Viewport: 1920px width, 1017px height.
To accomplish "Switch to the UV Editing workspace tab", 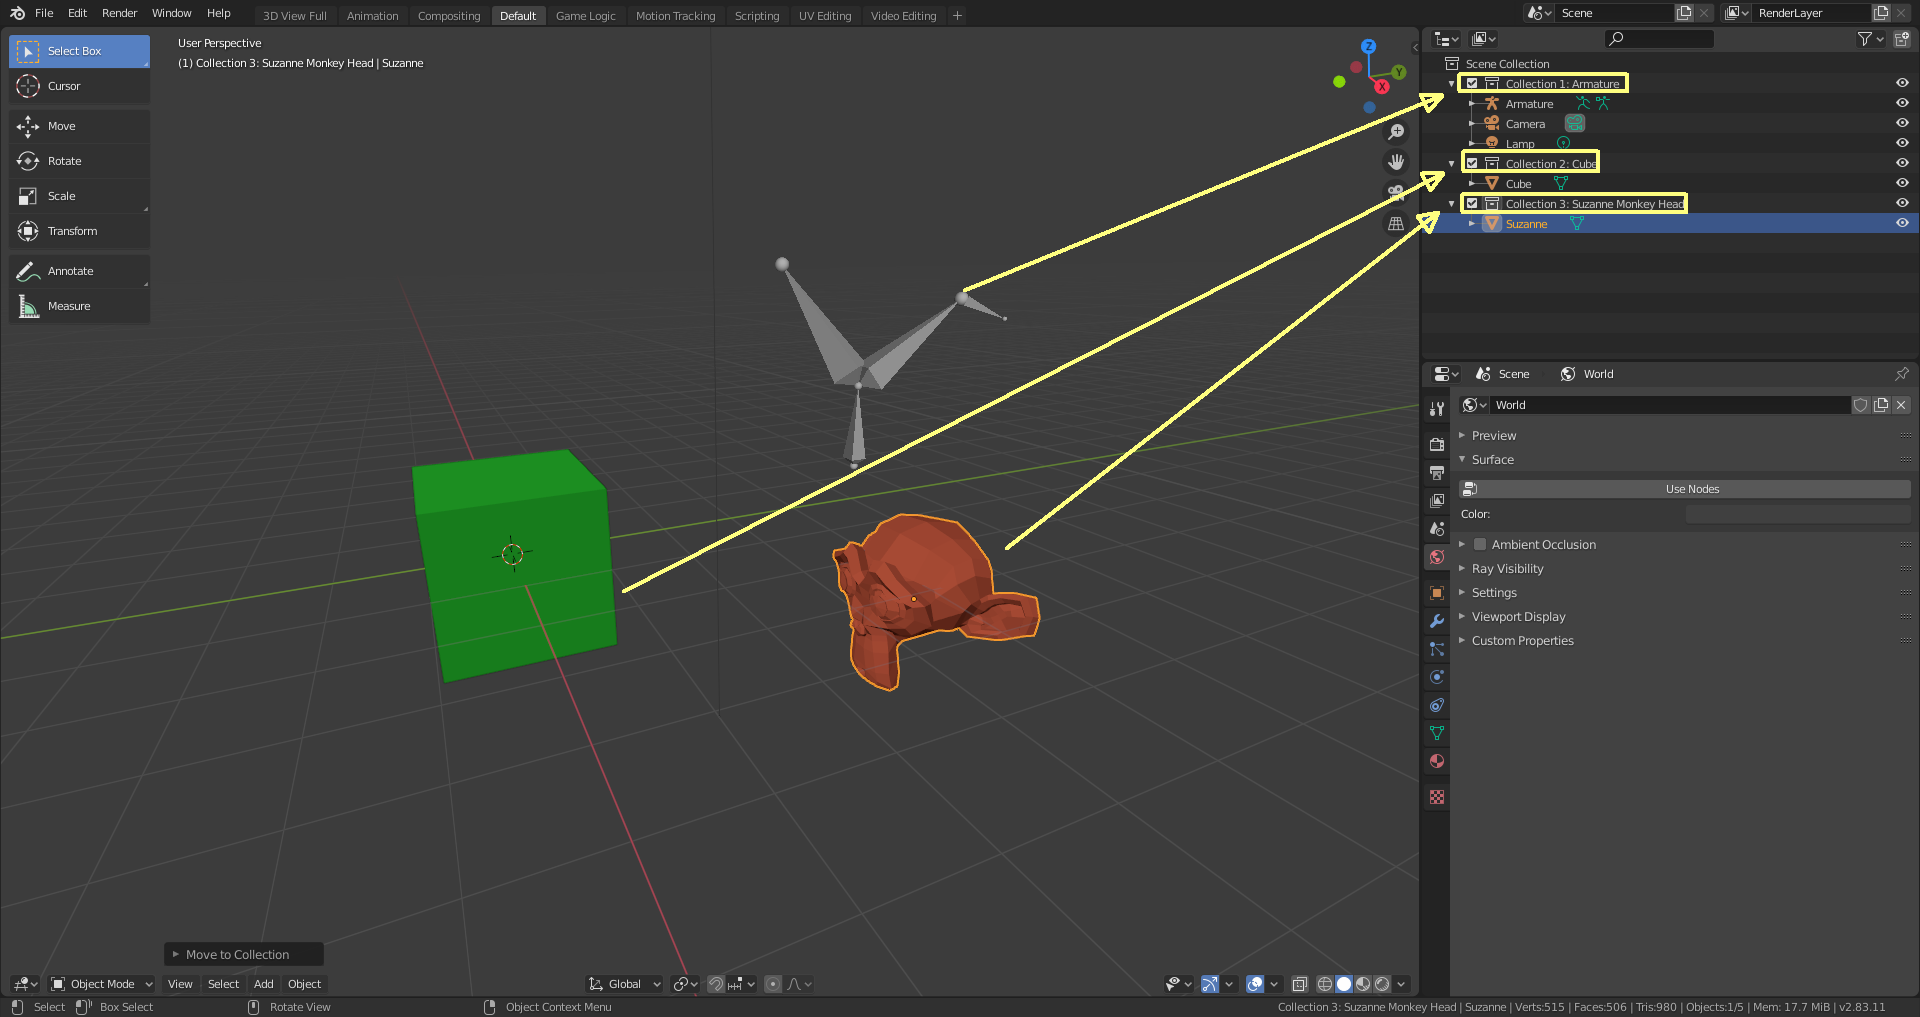I will [x=824, y=15].
